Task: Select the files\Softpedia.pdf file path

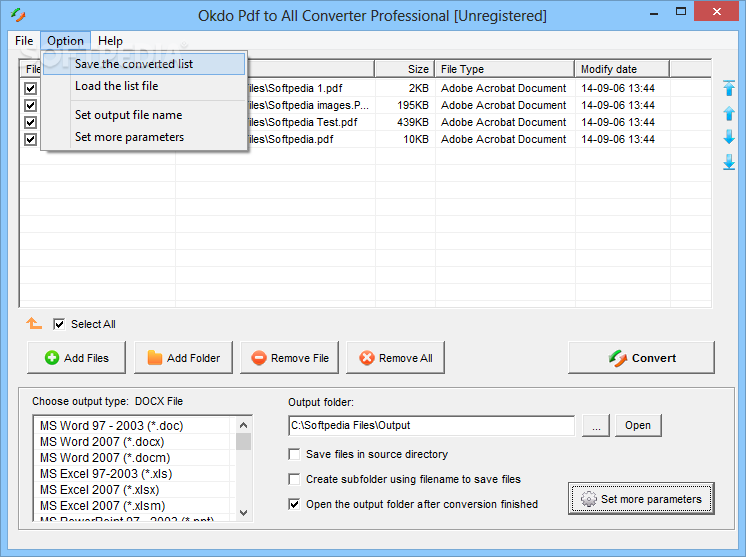Action: click(290, 139)
